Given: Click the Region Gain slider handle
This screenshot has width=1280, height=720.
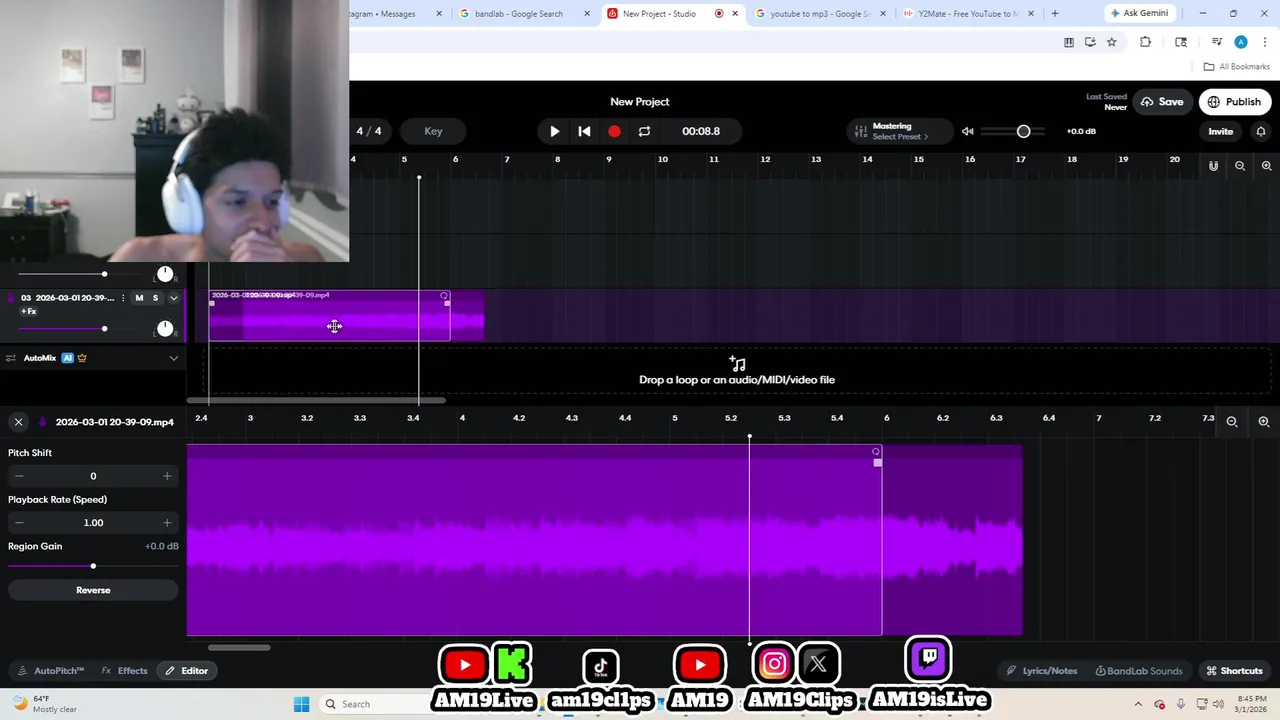Looking at the screenshot, I should coord(93,566).
